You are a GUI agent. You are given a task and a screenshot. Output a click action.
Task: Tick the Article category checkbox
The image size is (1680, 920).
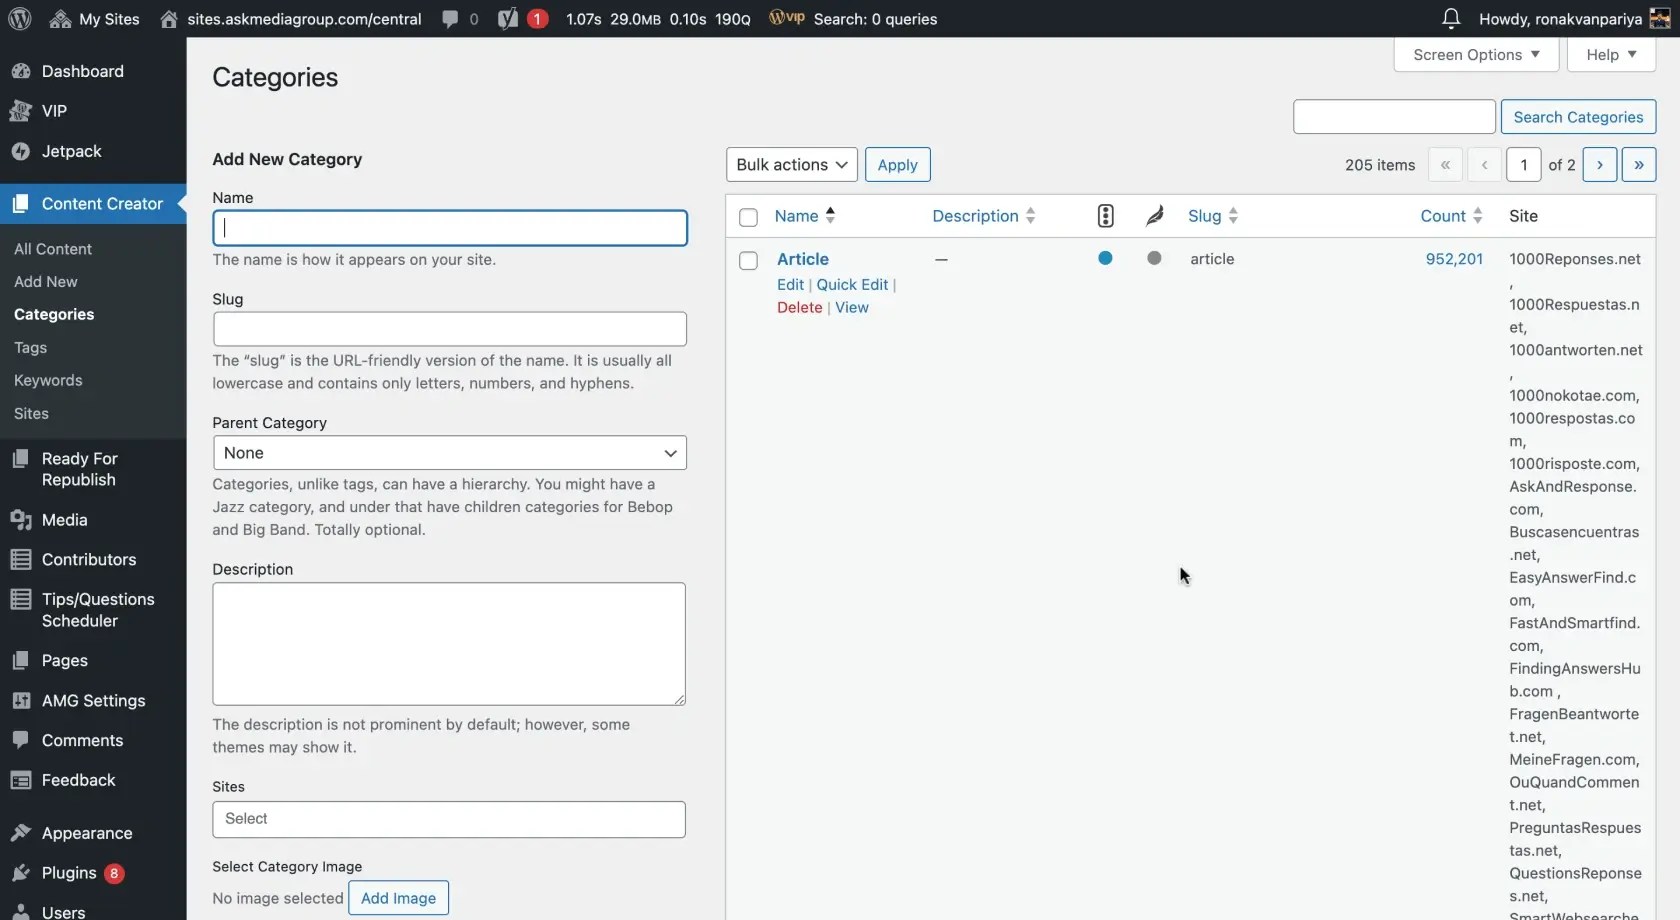click(x=748, y=261)
